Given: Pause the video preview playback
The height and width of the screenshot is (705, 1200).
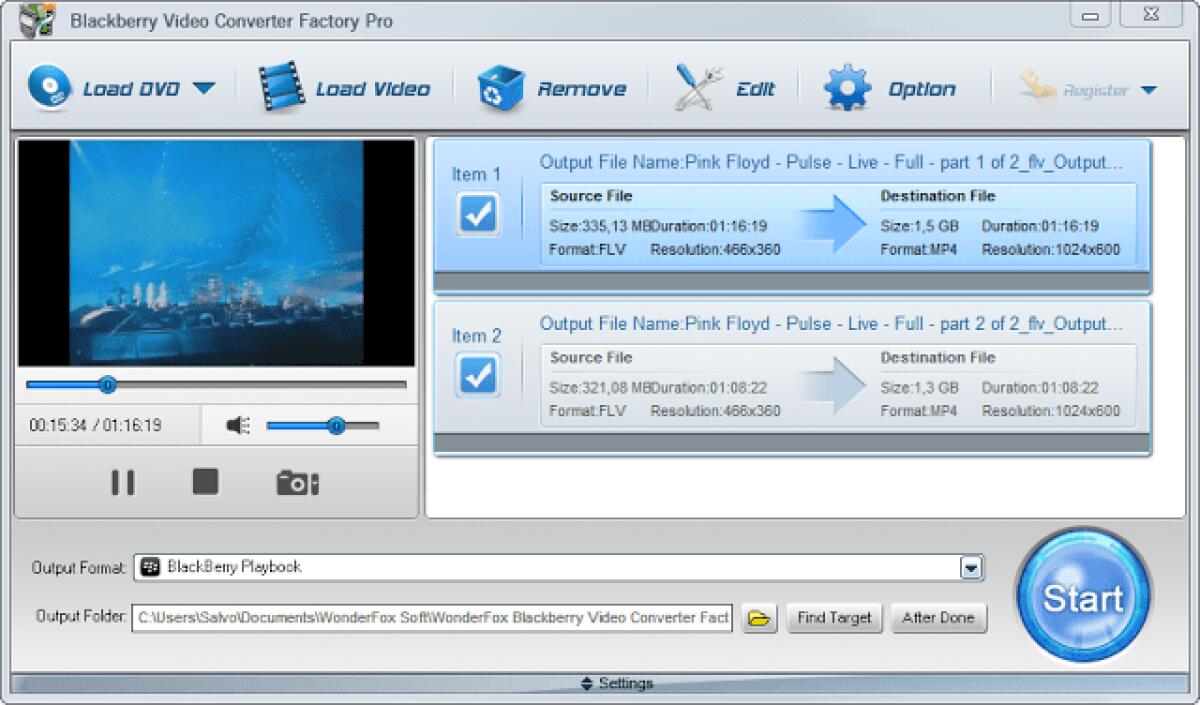Looking at the screenshot, I should click(x=123, y=481).
